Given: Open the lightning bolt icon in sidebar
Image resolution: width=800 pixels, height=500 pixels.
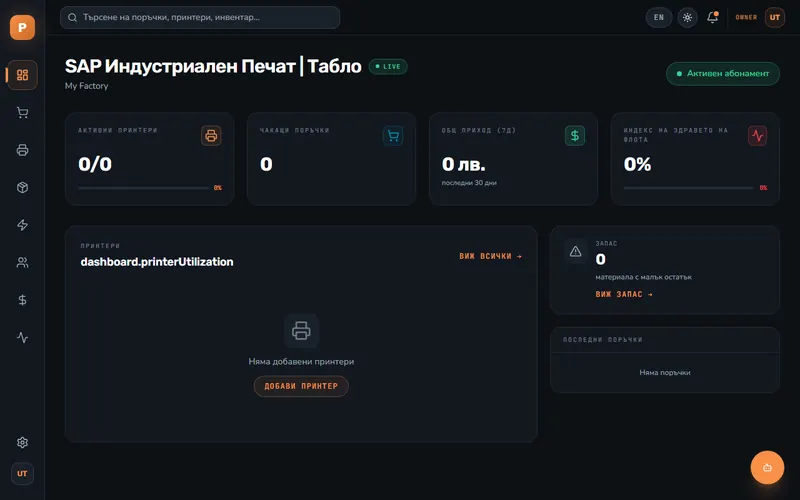Looking at the screenshot, I should [22, 225].
